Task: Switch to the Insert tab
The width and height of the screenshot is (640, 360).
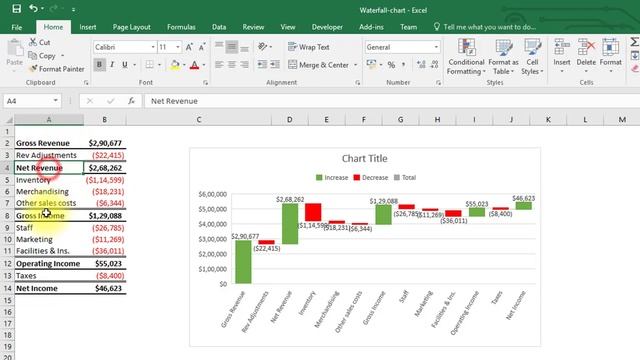Action: tap(88, 27)
